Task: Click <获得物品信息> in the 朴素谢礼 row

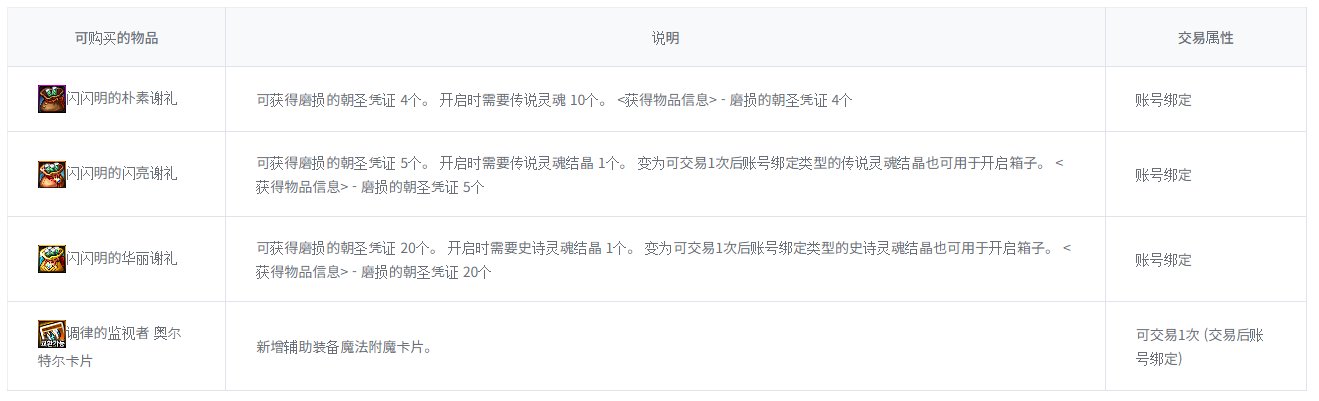Action: pos(667,100)
